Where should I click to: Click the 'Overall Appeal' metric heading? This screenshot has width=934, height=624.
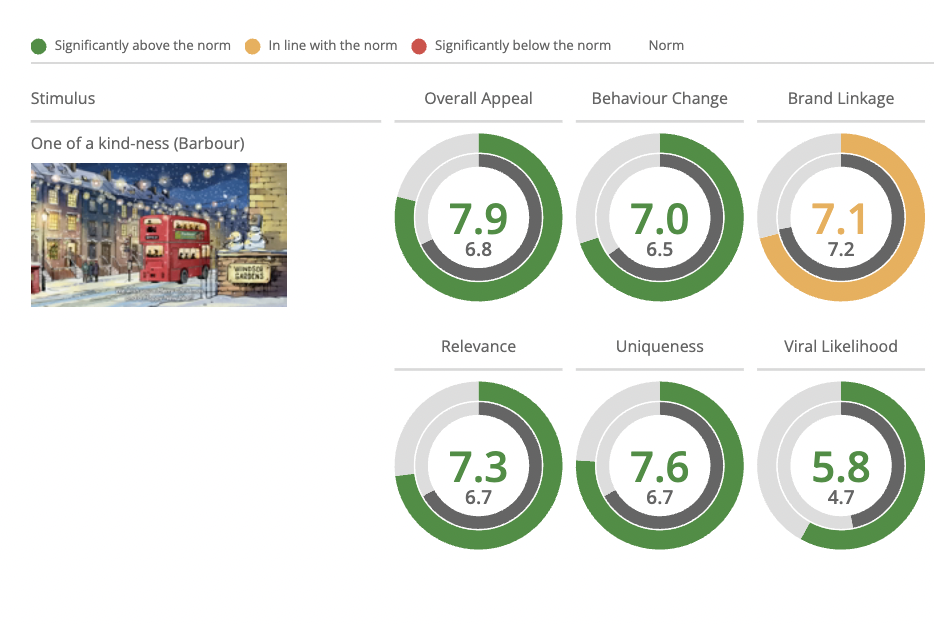click(x=478, y=99)
